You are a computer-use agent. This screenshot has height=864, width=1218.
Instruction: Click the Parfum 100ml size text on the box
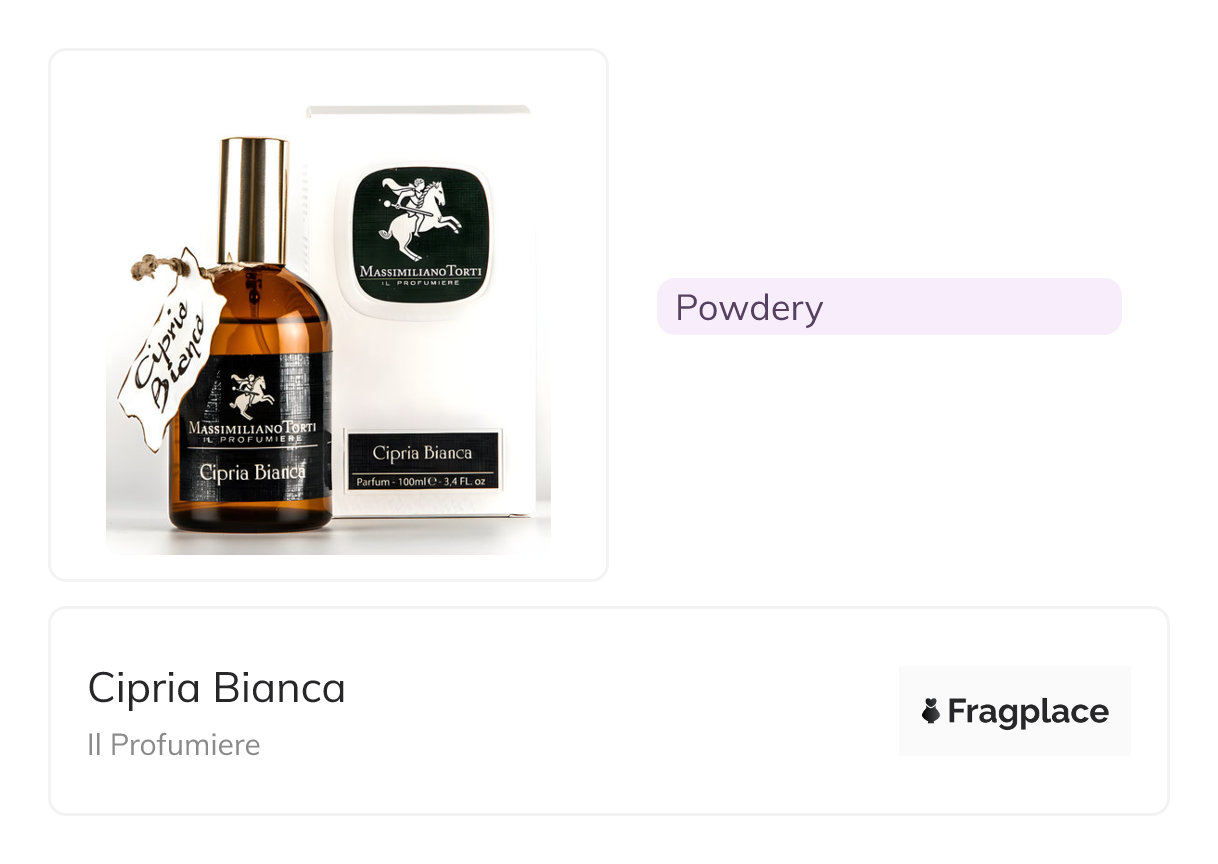(422, 481)
